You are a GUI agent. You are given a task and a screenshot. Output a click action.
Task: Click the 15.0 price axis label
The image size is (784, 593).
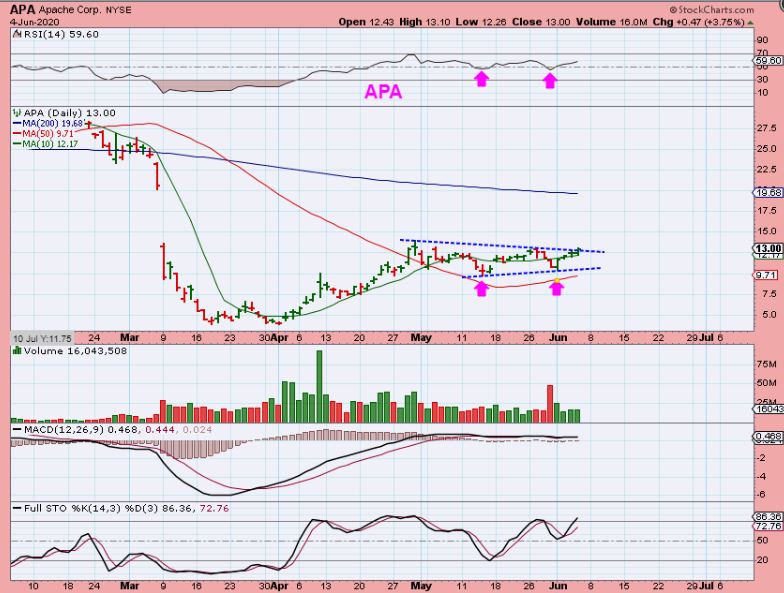click(x=766, y=232)
